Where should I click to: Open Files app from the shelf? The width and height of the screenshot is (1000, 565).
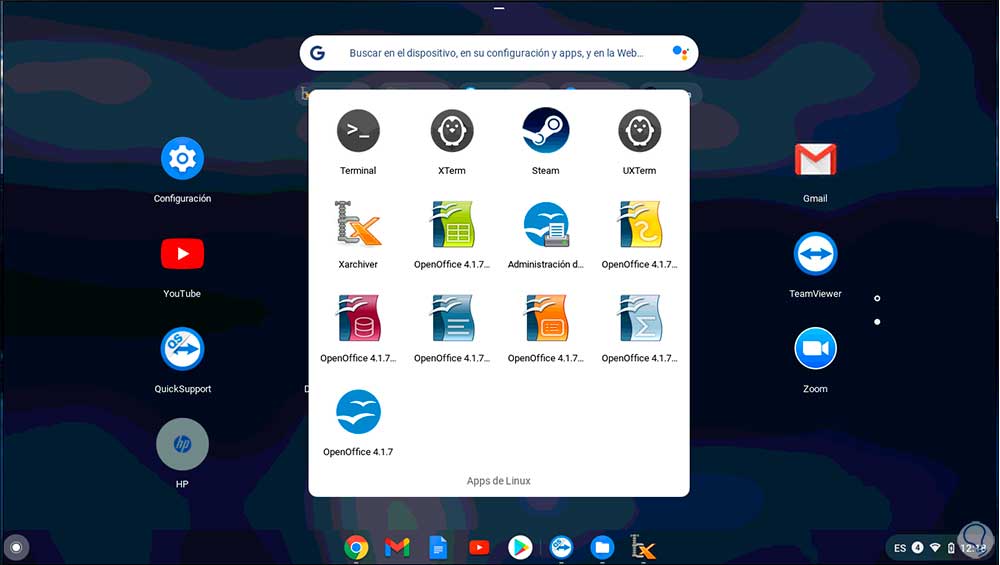602,548
